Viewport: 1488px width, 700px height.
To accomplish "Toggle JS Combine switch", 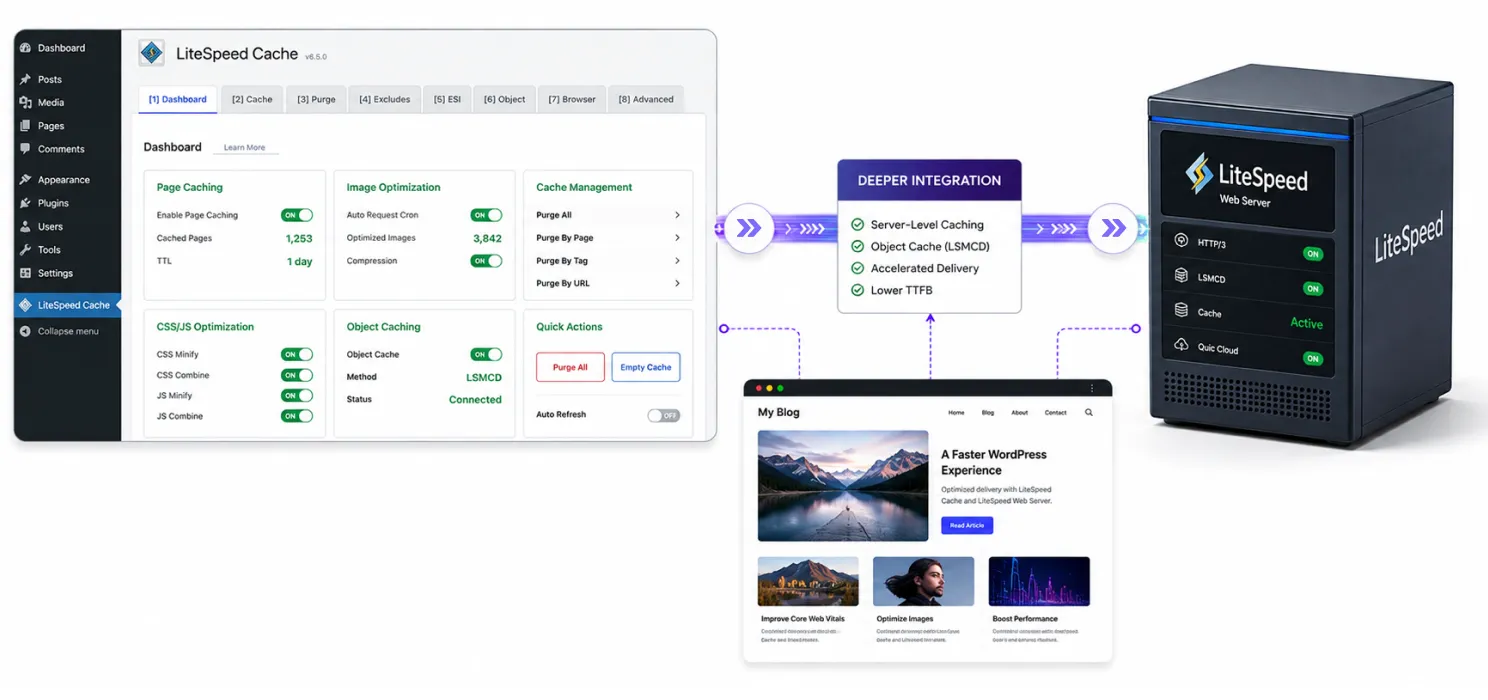I will tap(297, 416).
